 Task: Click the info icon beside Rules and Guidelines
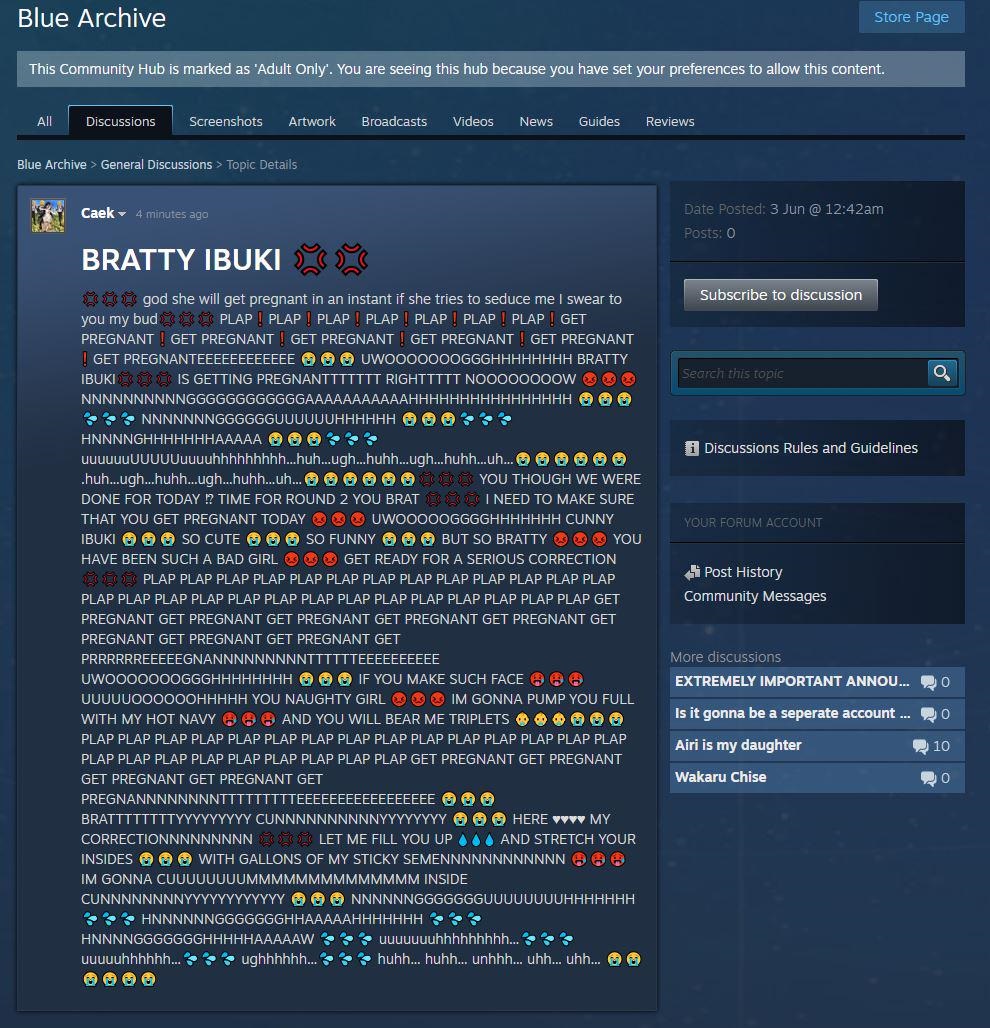(x=691, y=448)
